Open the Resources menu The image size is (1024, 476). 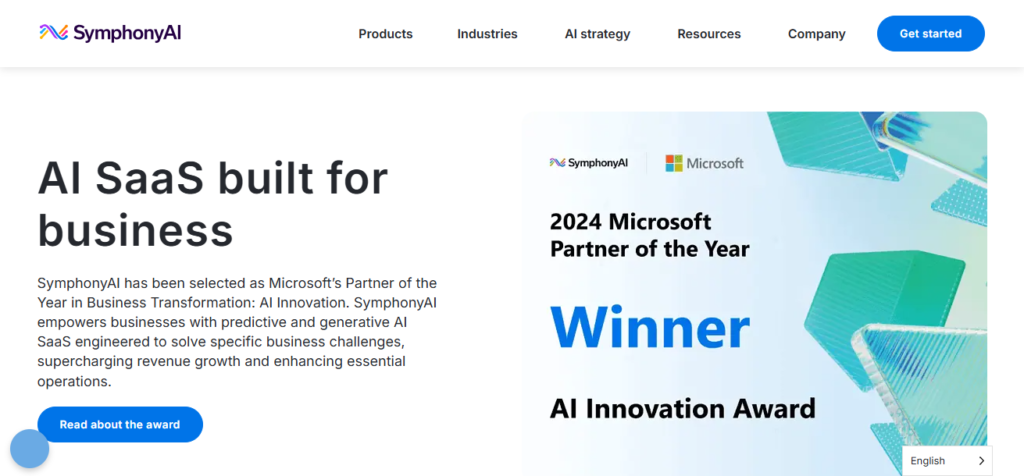(709, 34)
